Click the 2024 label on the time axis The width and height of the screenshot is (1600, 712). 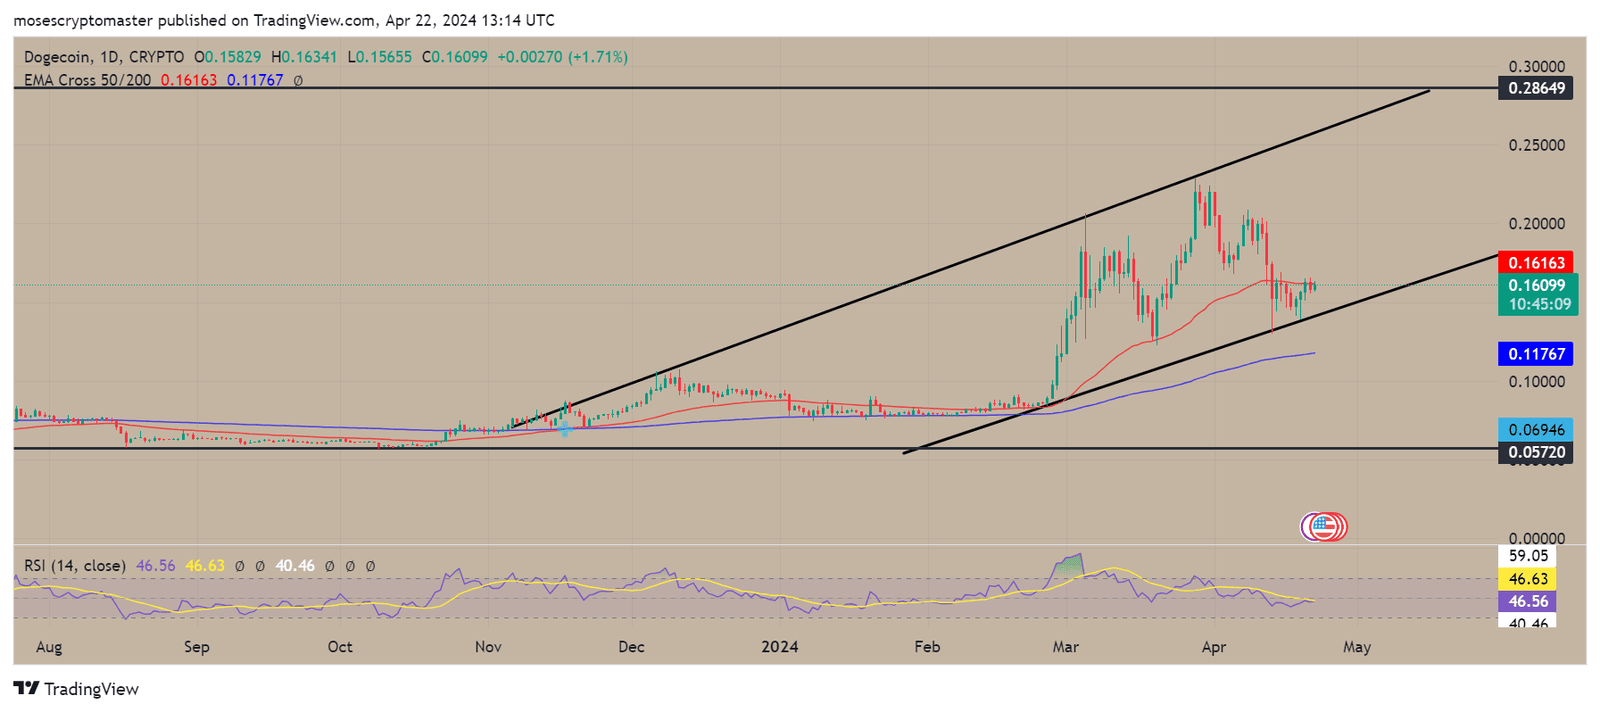(x=780, y=647)
